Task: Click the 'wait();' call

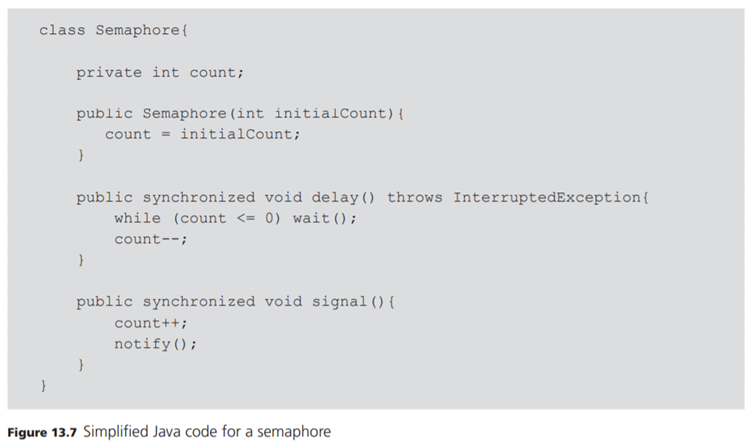Action: [x=324, y=218]
